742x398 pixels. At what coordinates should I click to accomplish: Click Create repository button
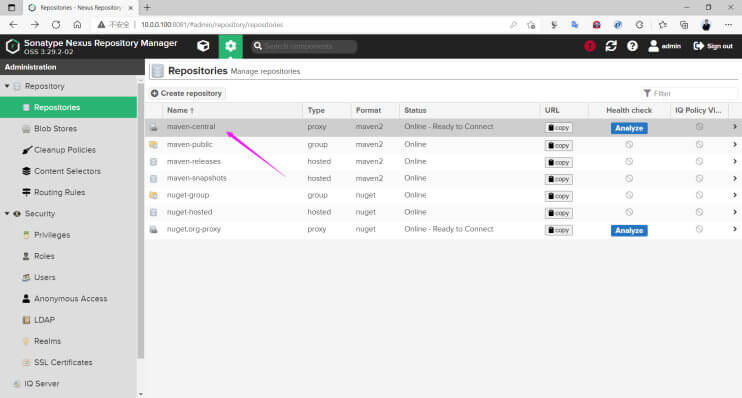click(x=186, y=93)
